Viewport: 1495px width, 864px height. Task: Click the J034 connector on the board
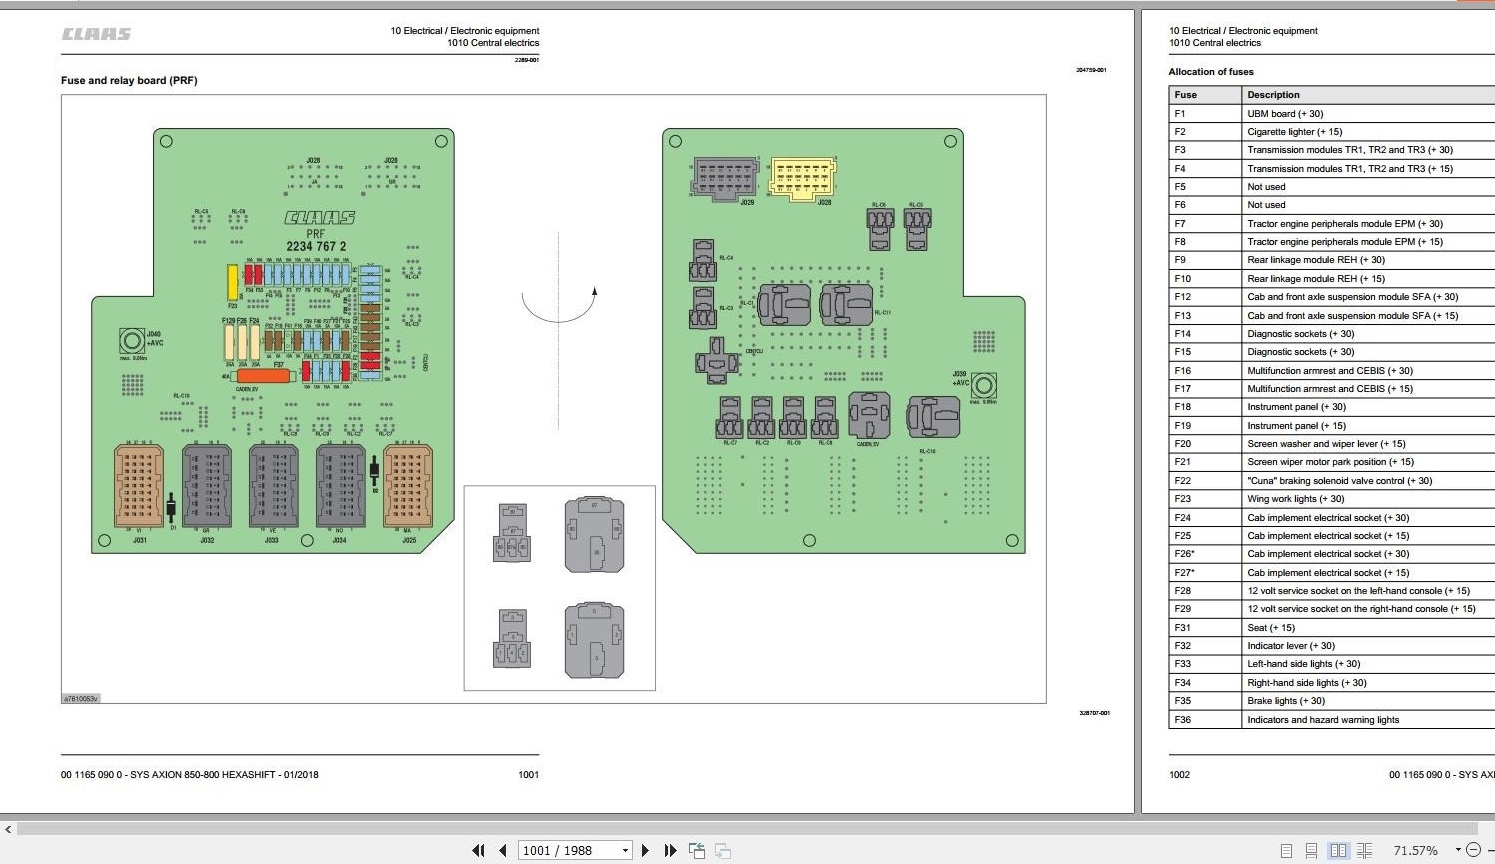(x=341, y=486)
